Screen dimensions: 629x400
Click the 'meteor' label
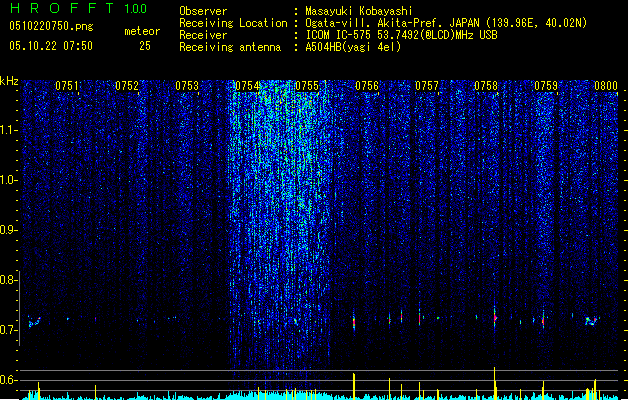[x=142, y=31]
